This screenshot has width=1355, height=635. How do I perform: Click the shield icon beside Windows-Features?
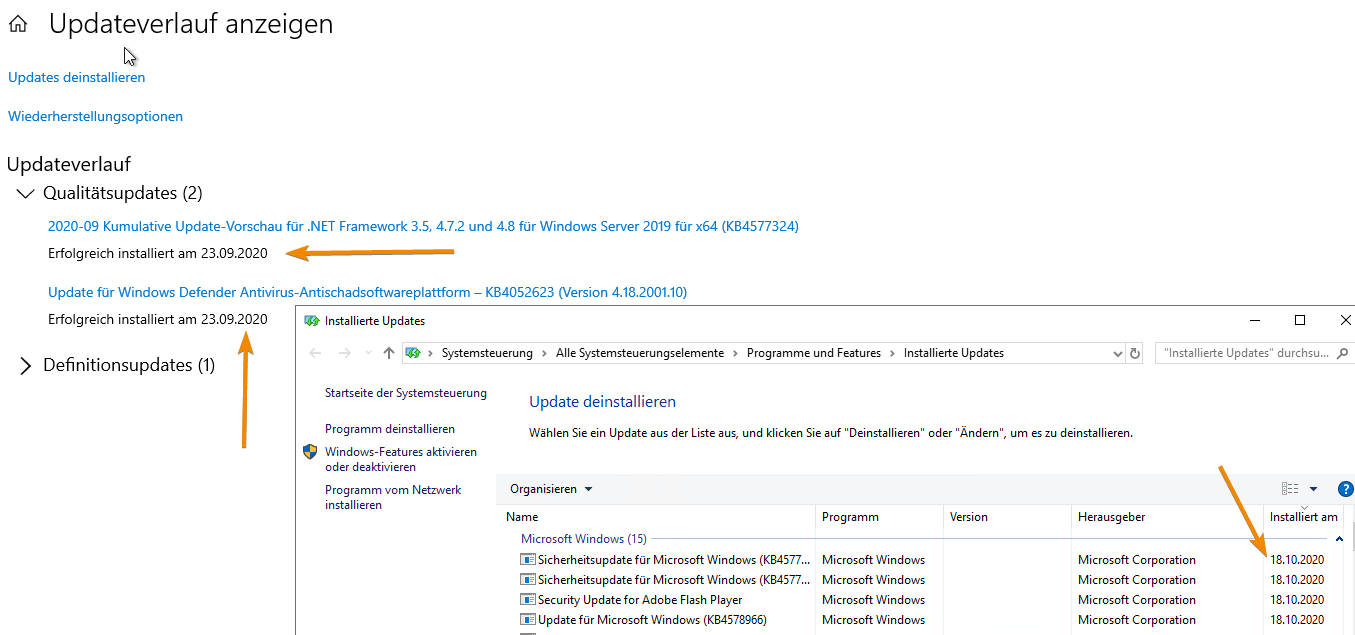click(310, 452)
